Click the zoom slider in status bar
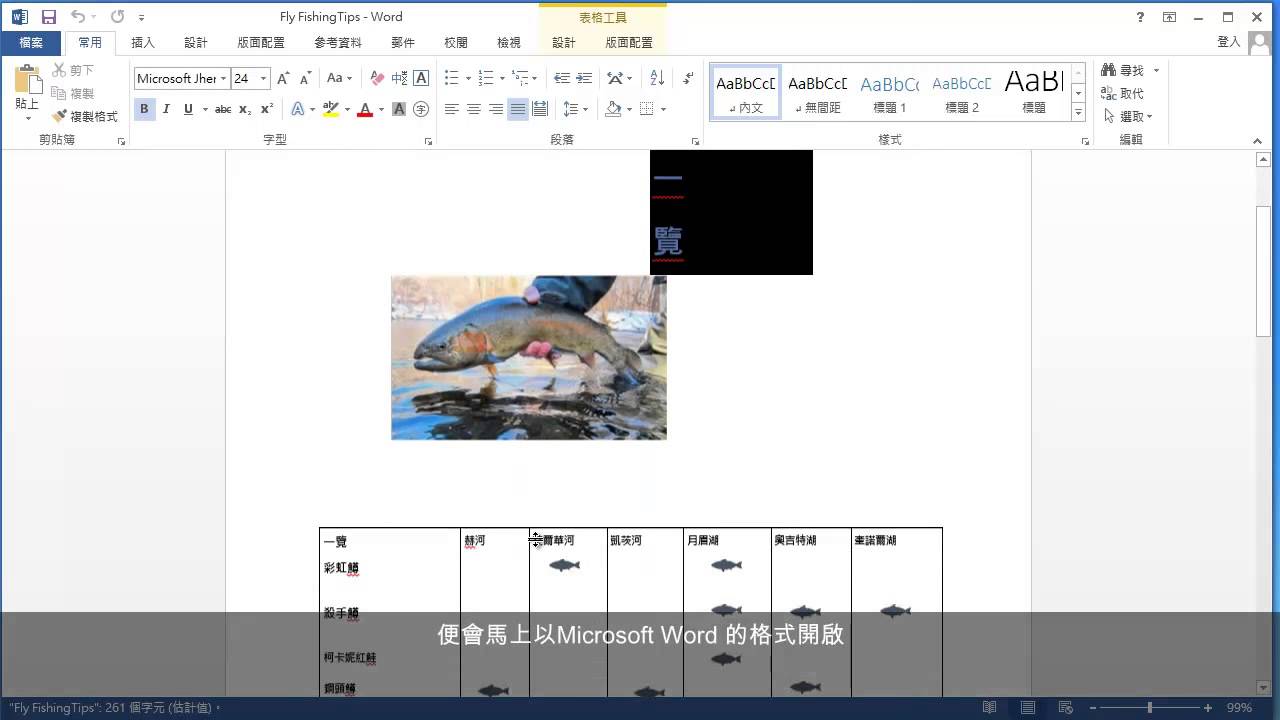The image size is (1280, 720). click(1149, 708)
